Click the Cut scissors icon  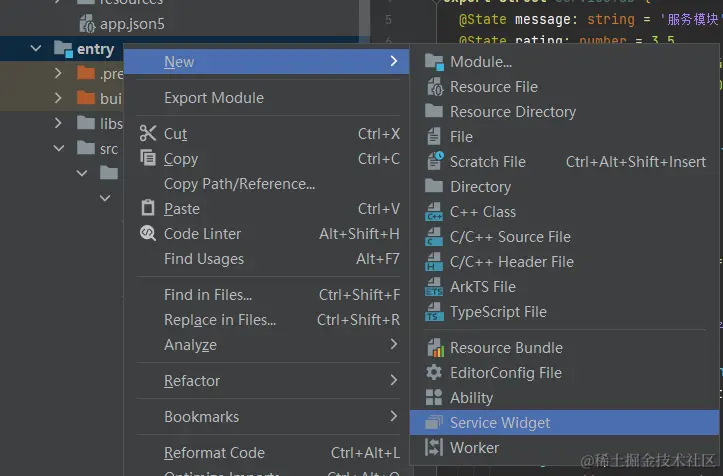click(x=148, y=134)
